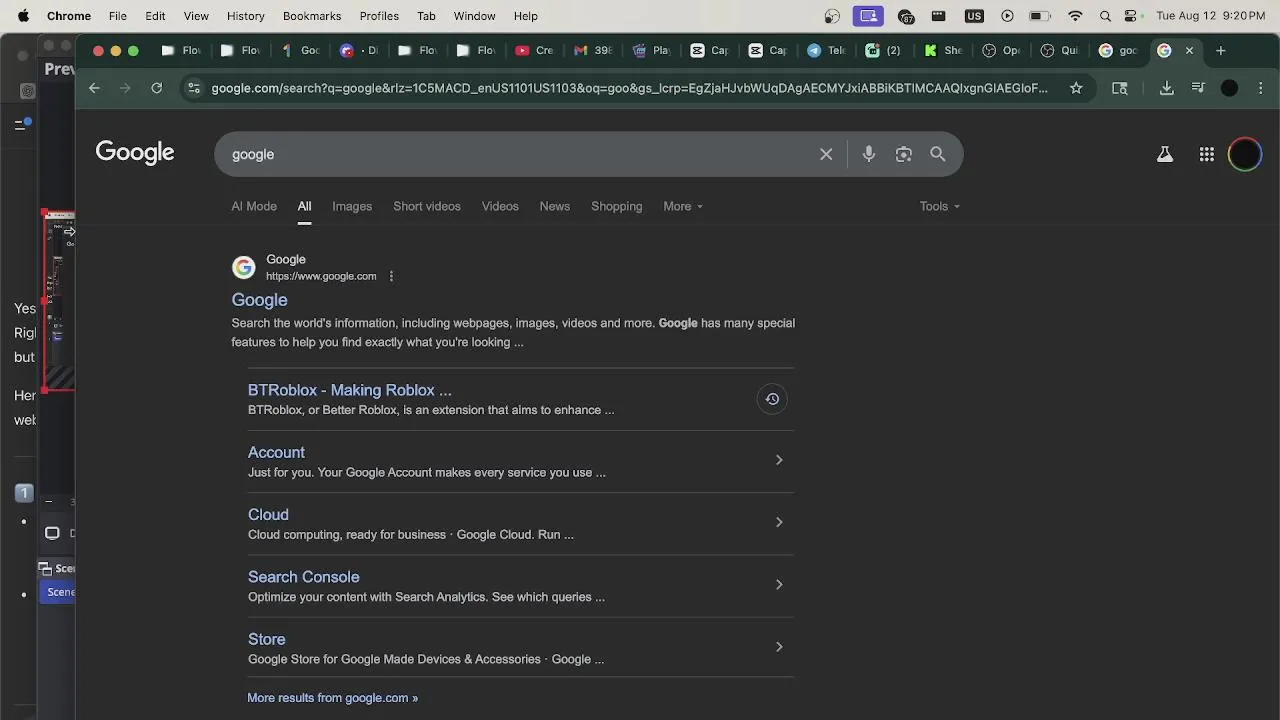The height and width of the screenshot is (720, 1280).
Task: Click the US input source icon
Action: [973, 16]
